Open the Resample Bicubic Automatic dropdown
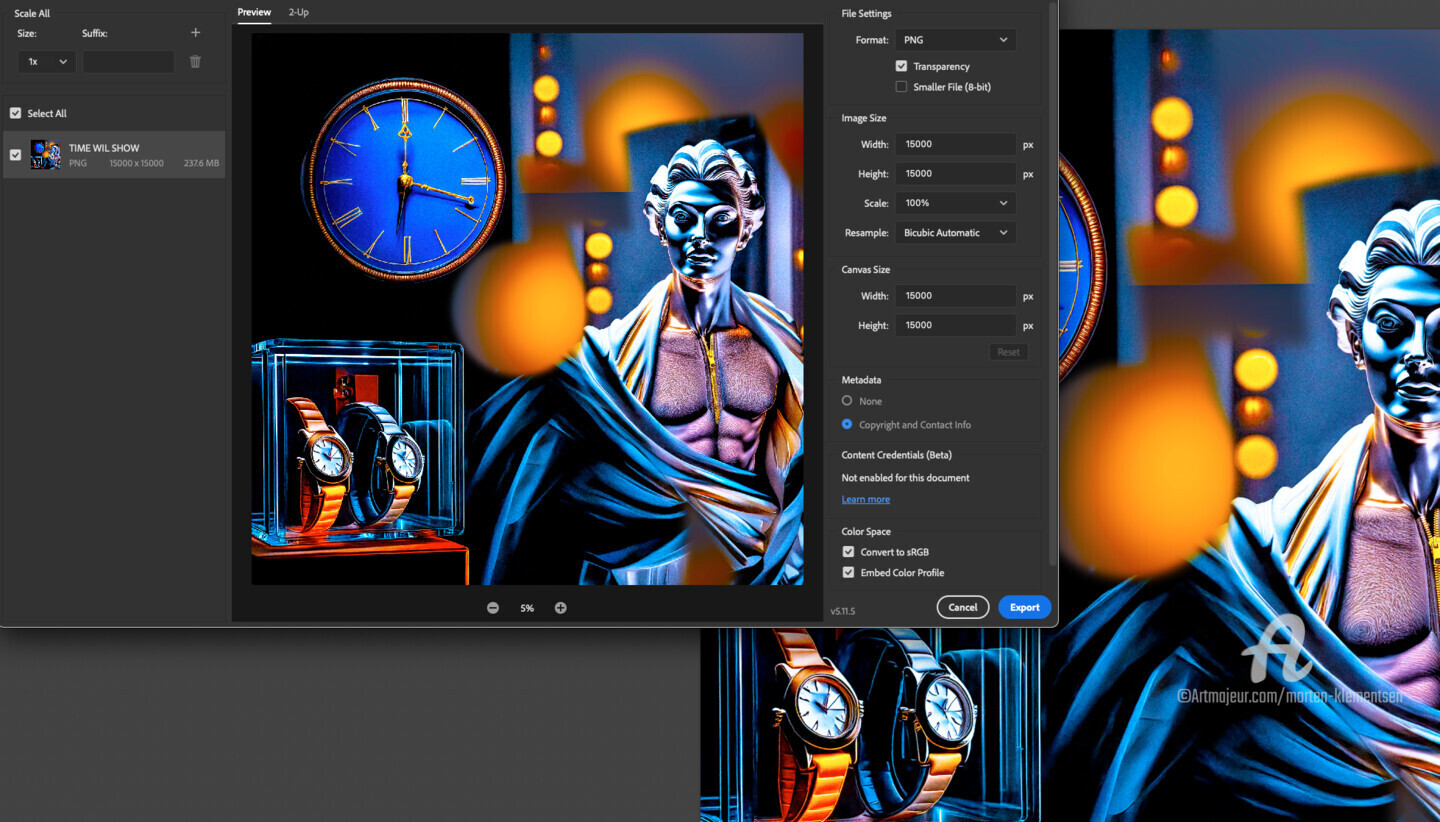Viewport: 1440px width, 822px height. point(955,233)
